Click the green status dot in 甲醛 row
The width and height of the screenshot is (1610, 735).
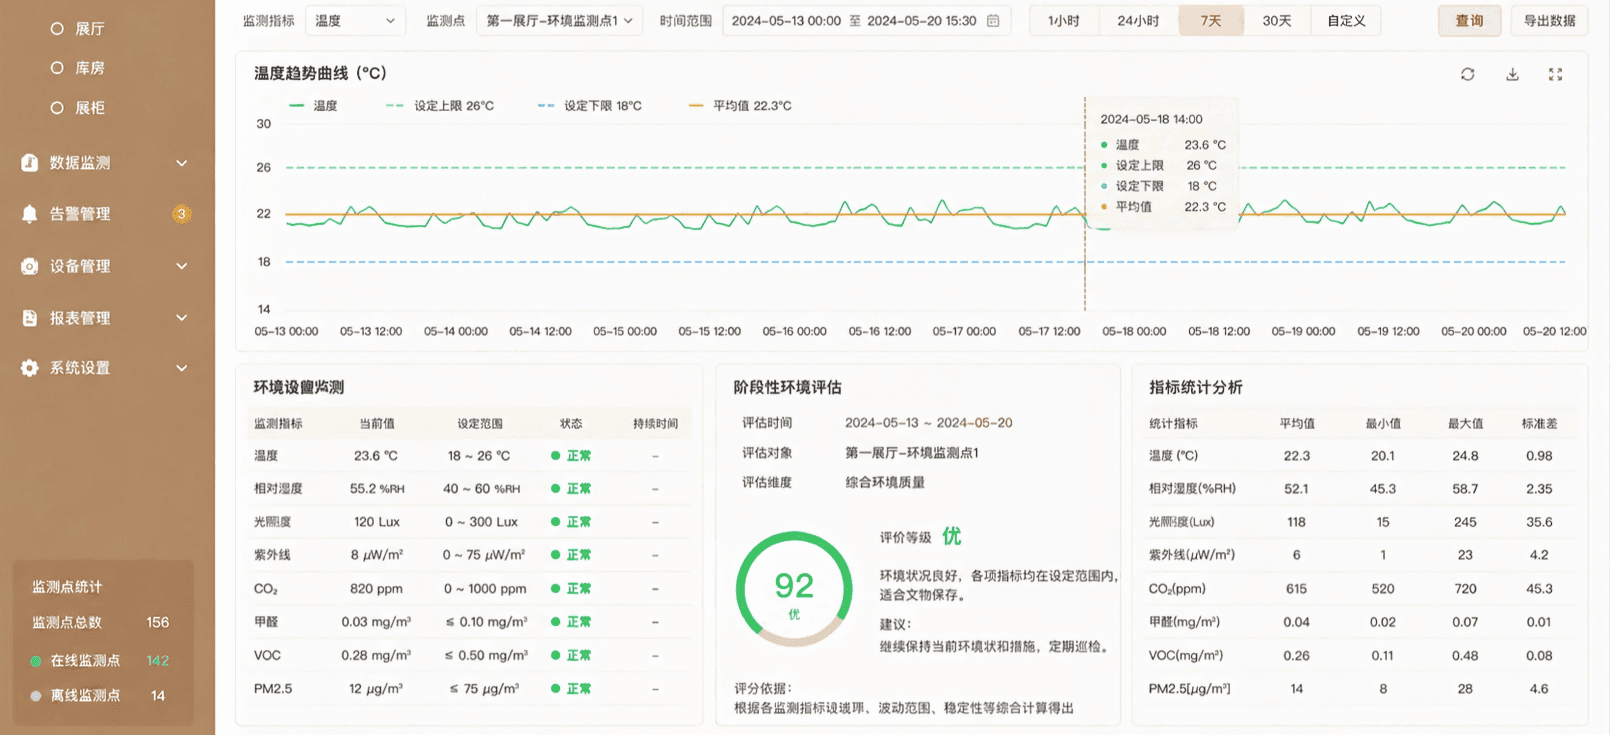(555, 622)
